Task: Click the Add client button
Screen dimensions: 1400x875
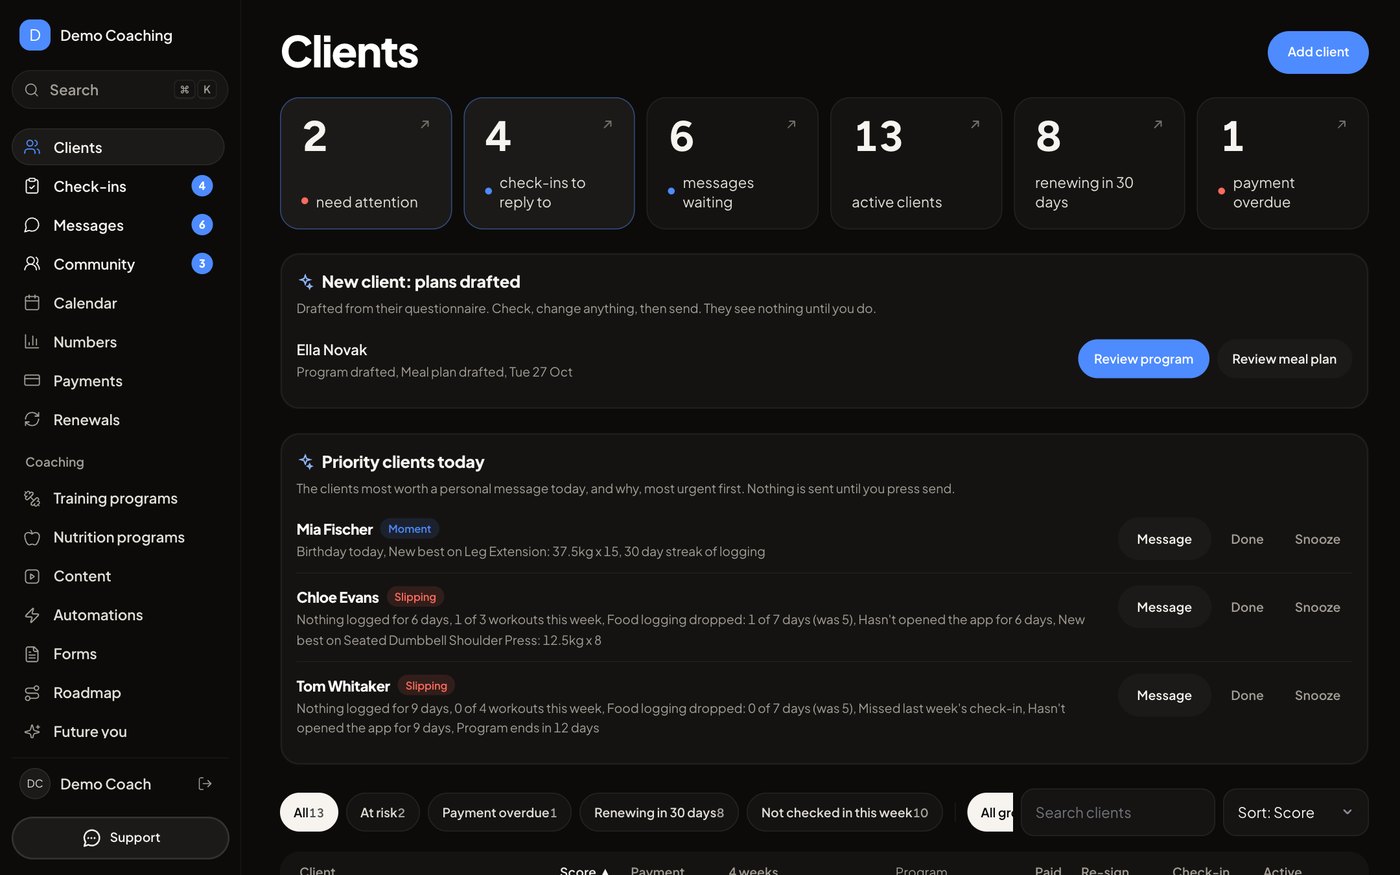Action: point(1318,52)
